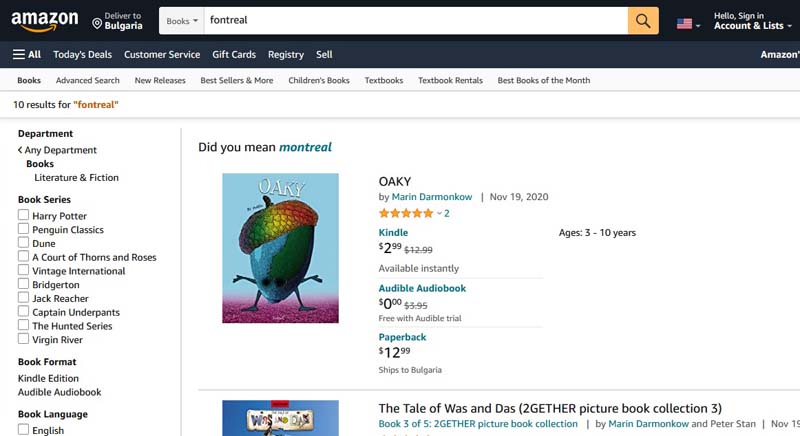
Task: Expand the Account & Lists menu
Action: pyautogui.click(x=748, y=25)
